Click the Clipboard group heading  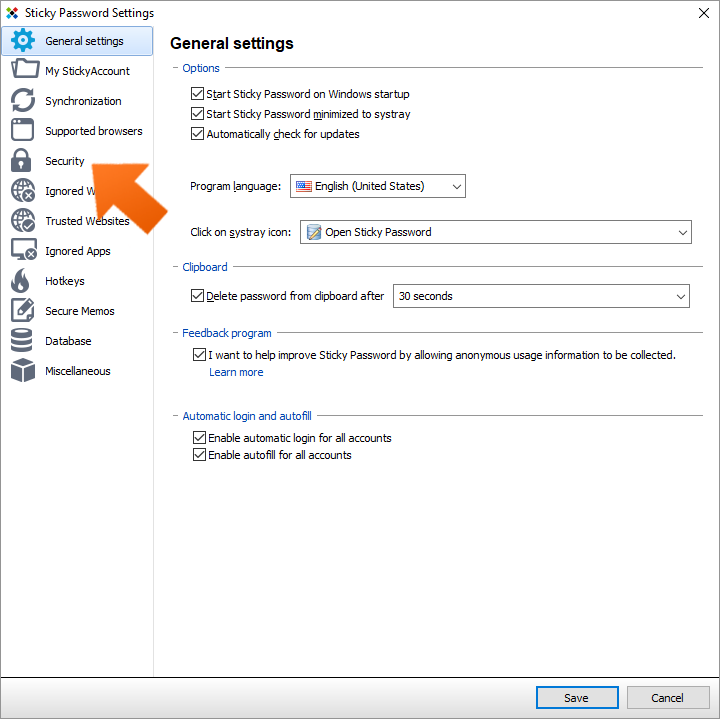(x=205, y=267)
